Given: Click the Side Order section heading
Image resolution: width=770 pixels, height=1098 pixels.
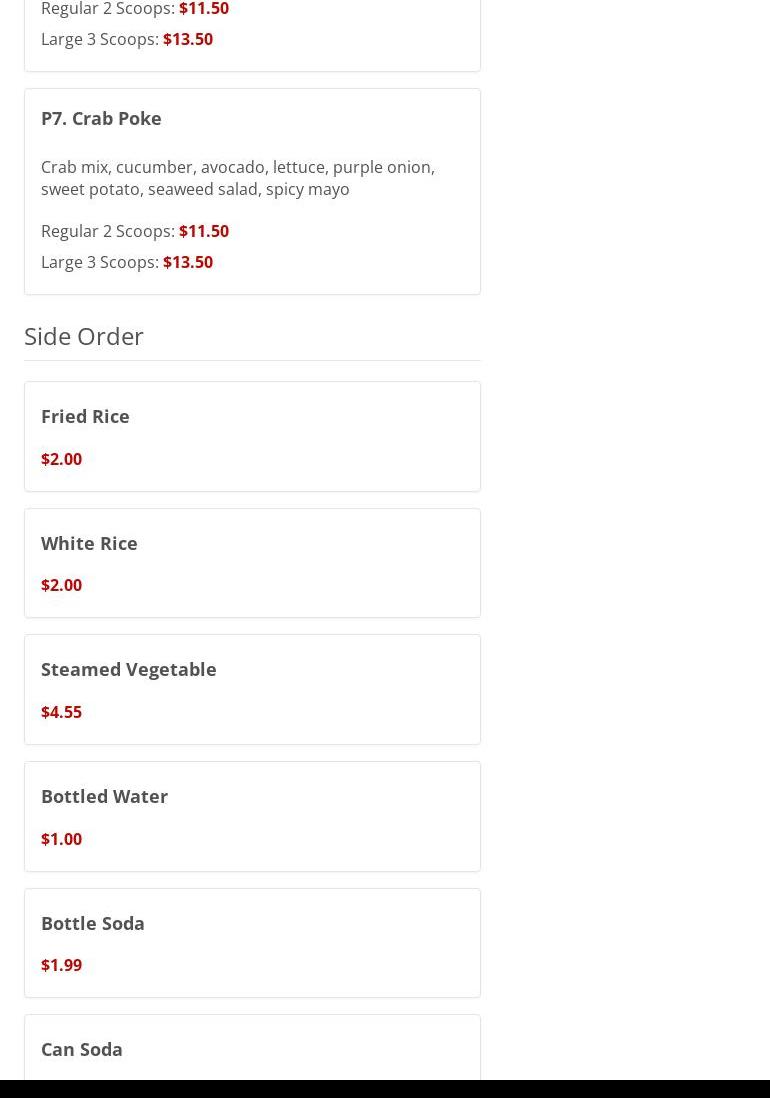Looking at the screenshot, I should click(84, 336).
